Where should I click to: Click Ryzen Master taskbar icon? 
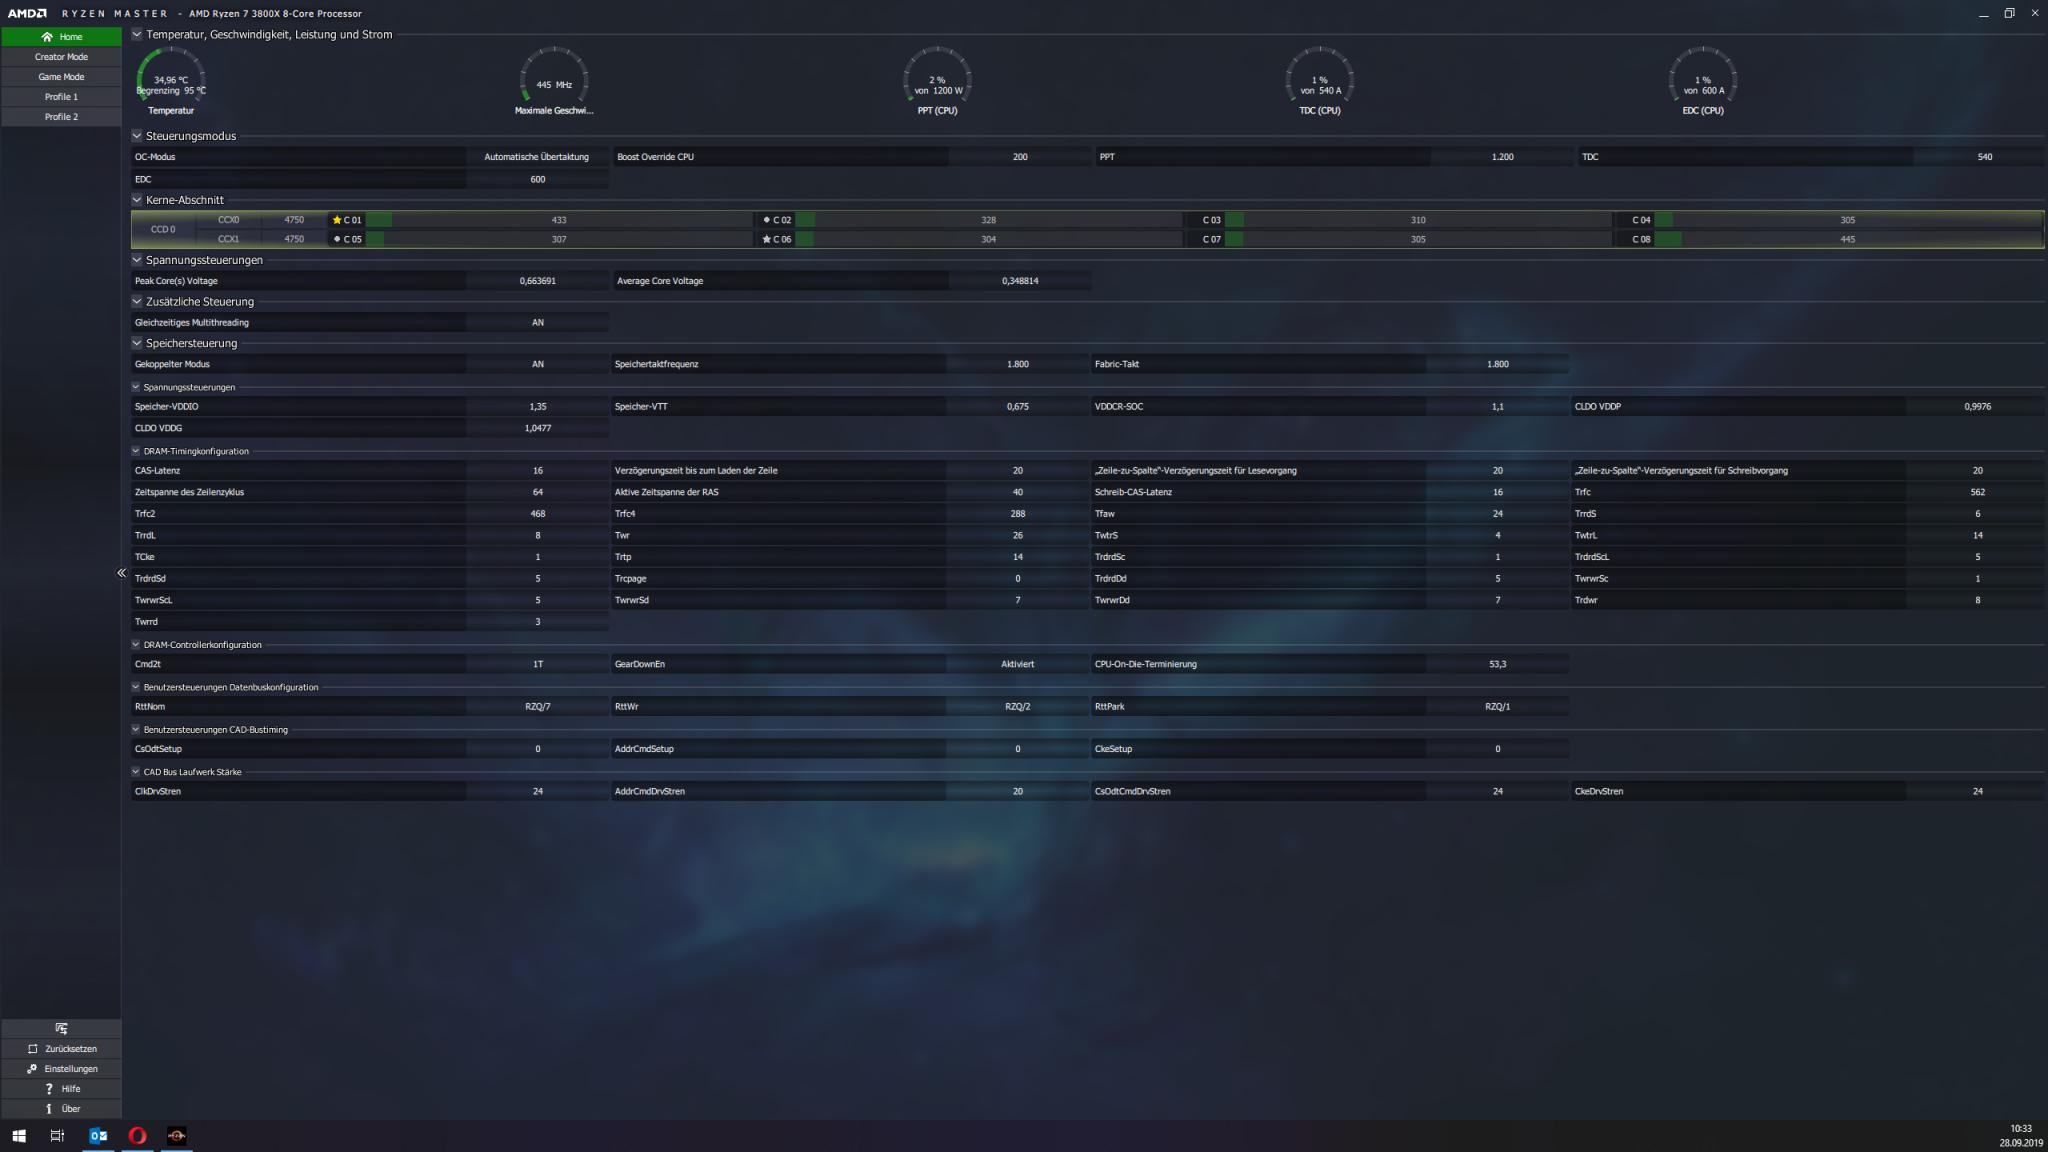pyautogui.click(x=176, y=1136)
